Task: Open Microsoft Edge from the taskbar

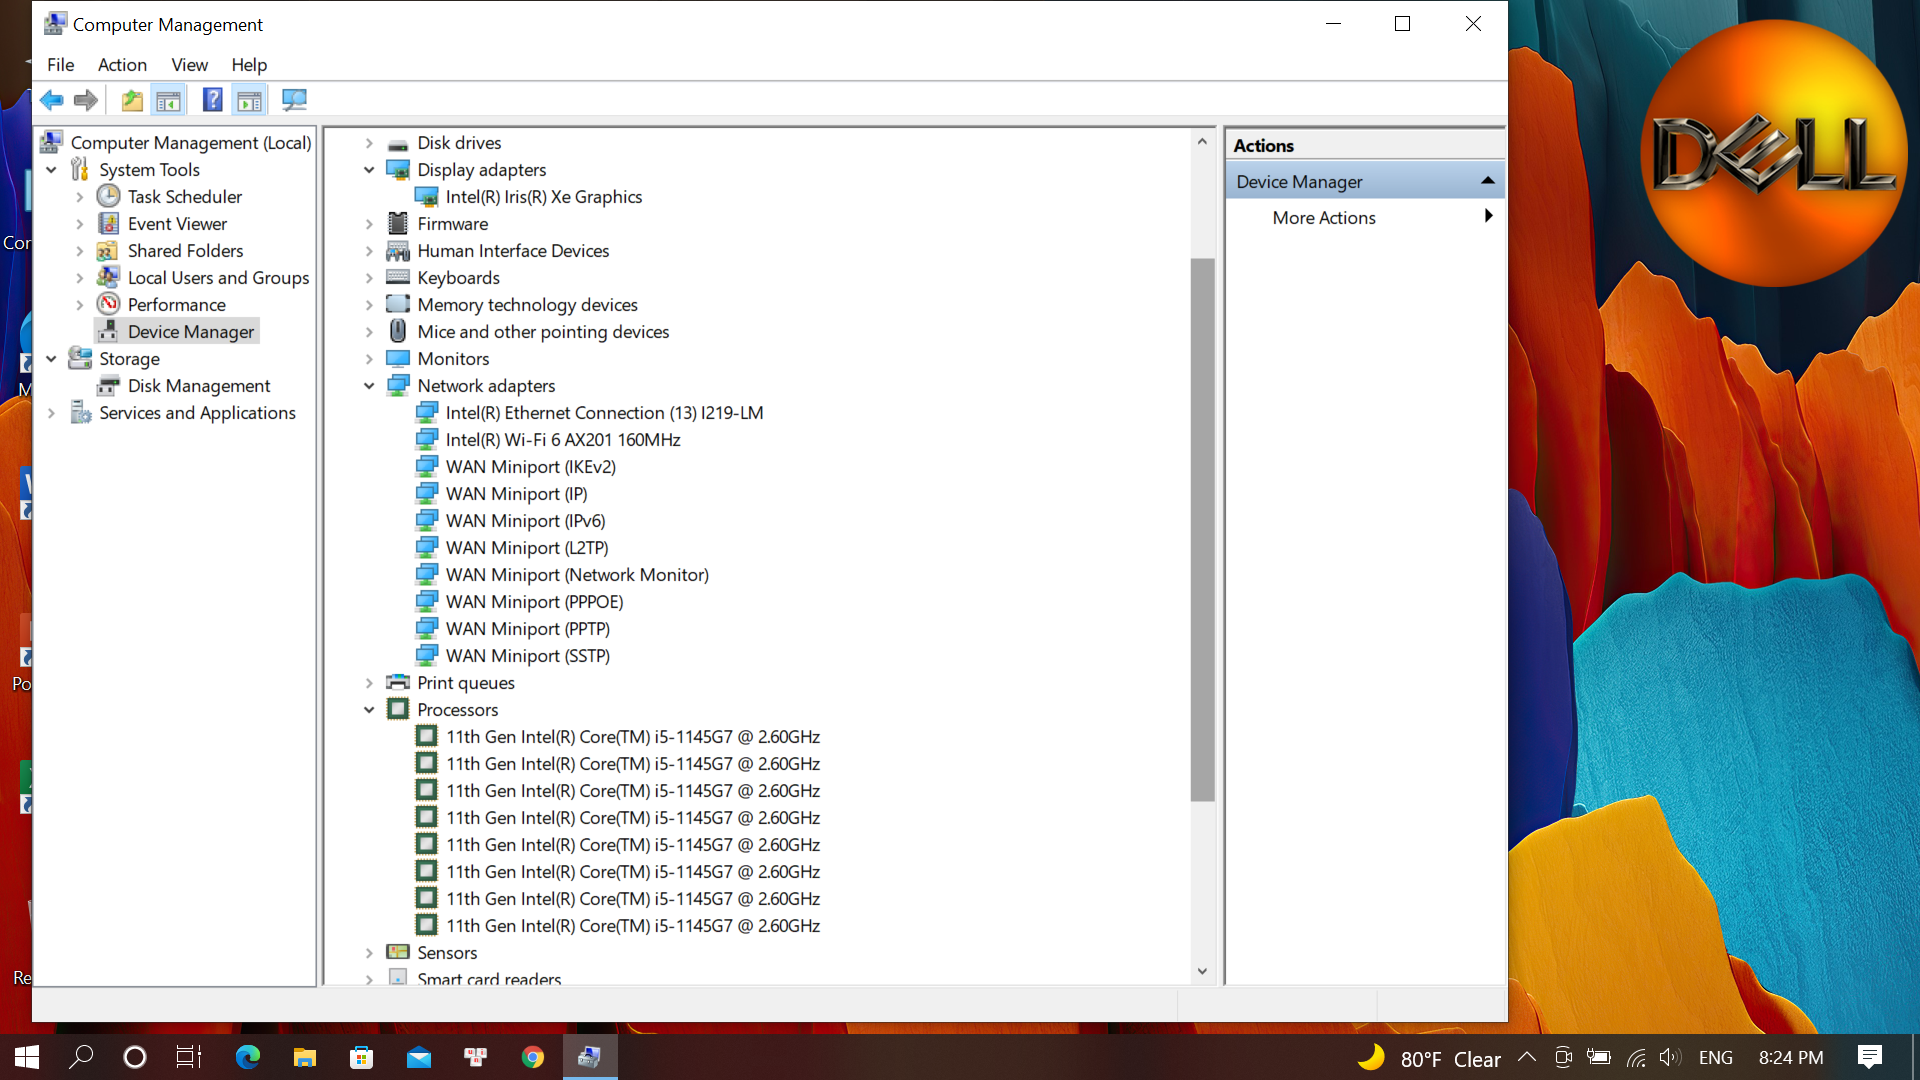Action: coord(247,1057)
